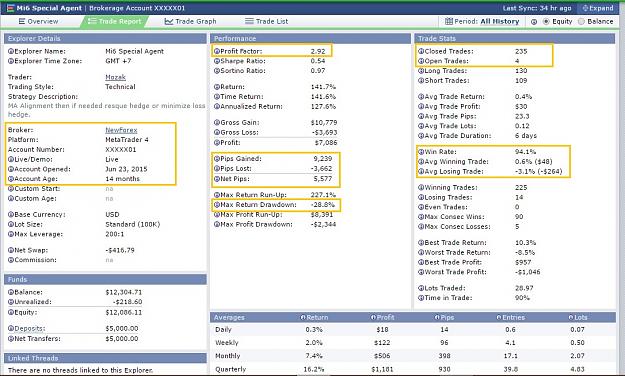Switch to the Overview tab
Image resolution: width=625 pixels, height=376 pixels.
38,22
